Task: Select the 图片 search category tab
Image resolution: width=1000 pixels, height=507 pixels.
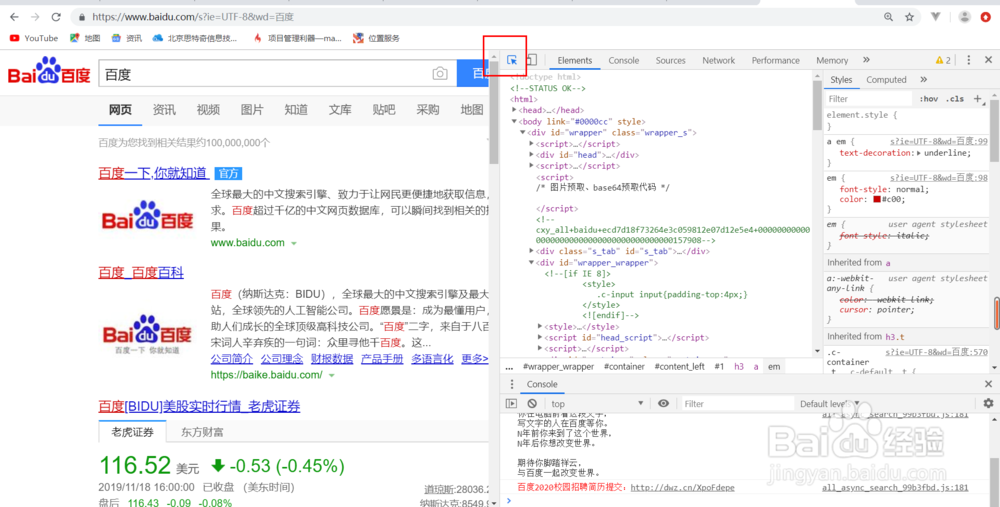Action: pyautogui.click(x=252, y=110)
